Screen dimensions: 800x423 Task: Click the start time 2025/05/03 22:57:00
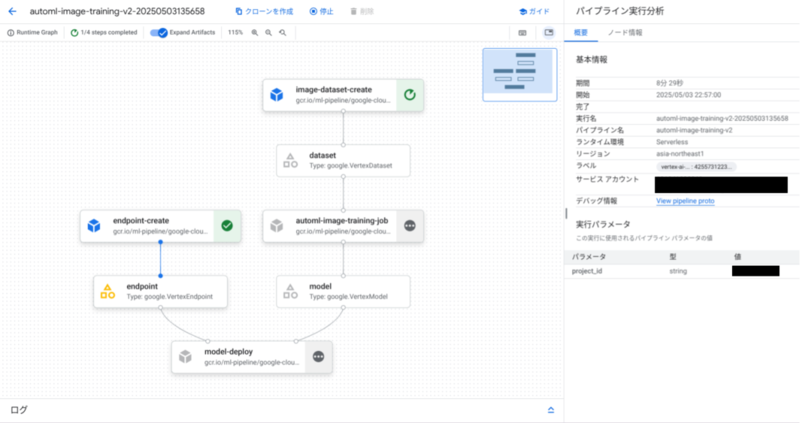point(688,95)
